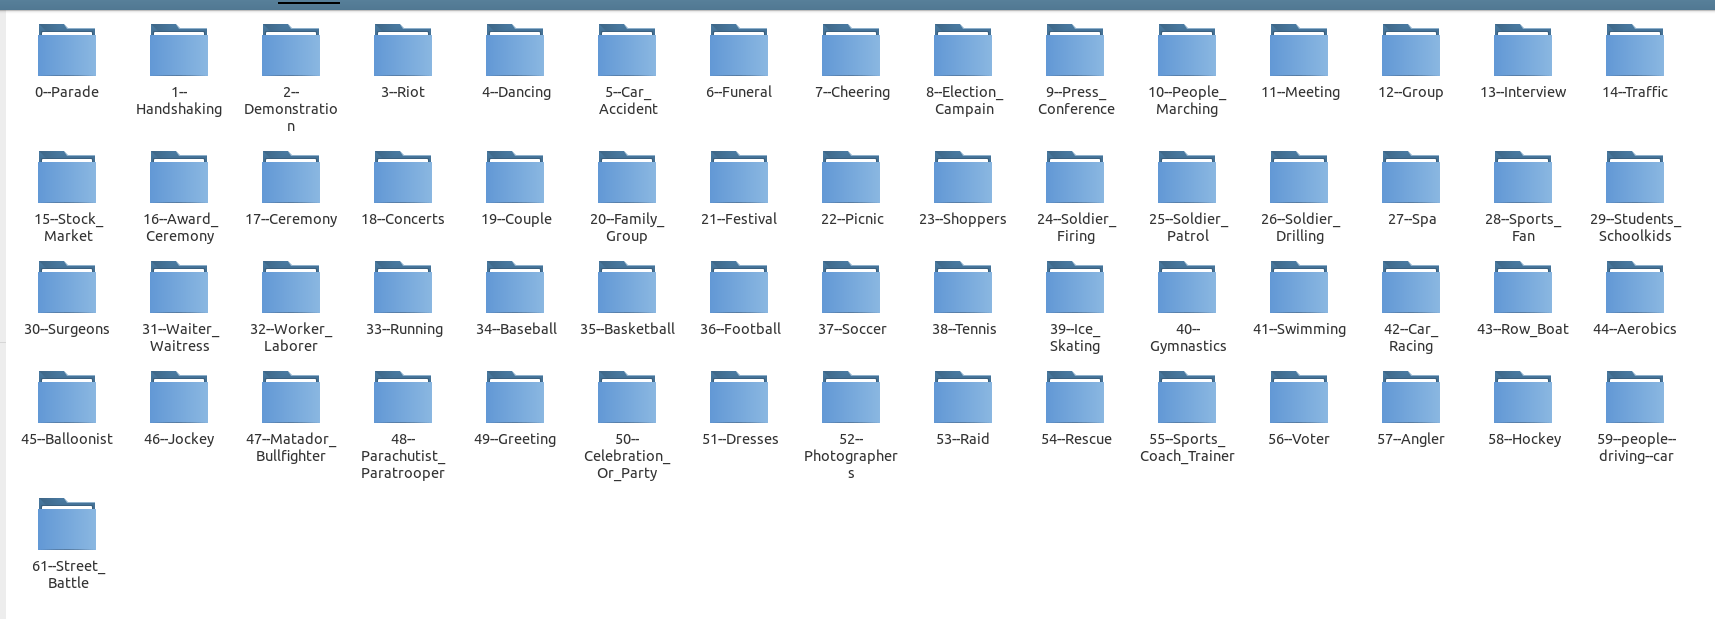
Task: Click the 38--Tennis folder name text
Action: [964, 329]
